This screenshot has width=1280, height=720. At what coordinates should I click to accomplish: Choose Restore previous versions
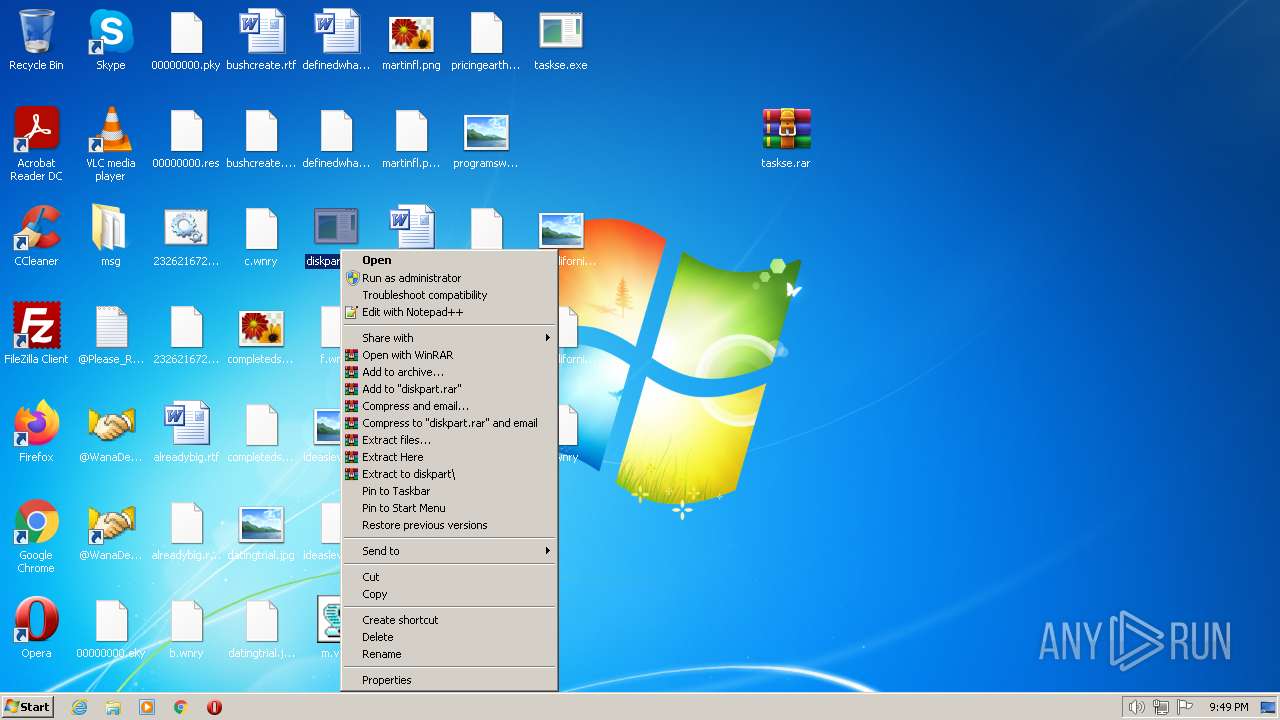(449, 525)
